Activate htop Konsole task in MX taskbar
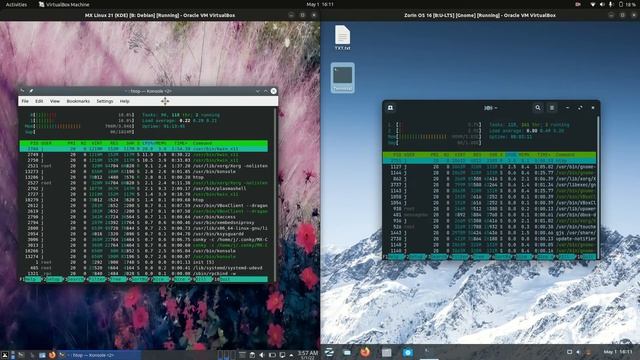 [100, 355]
